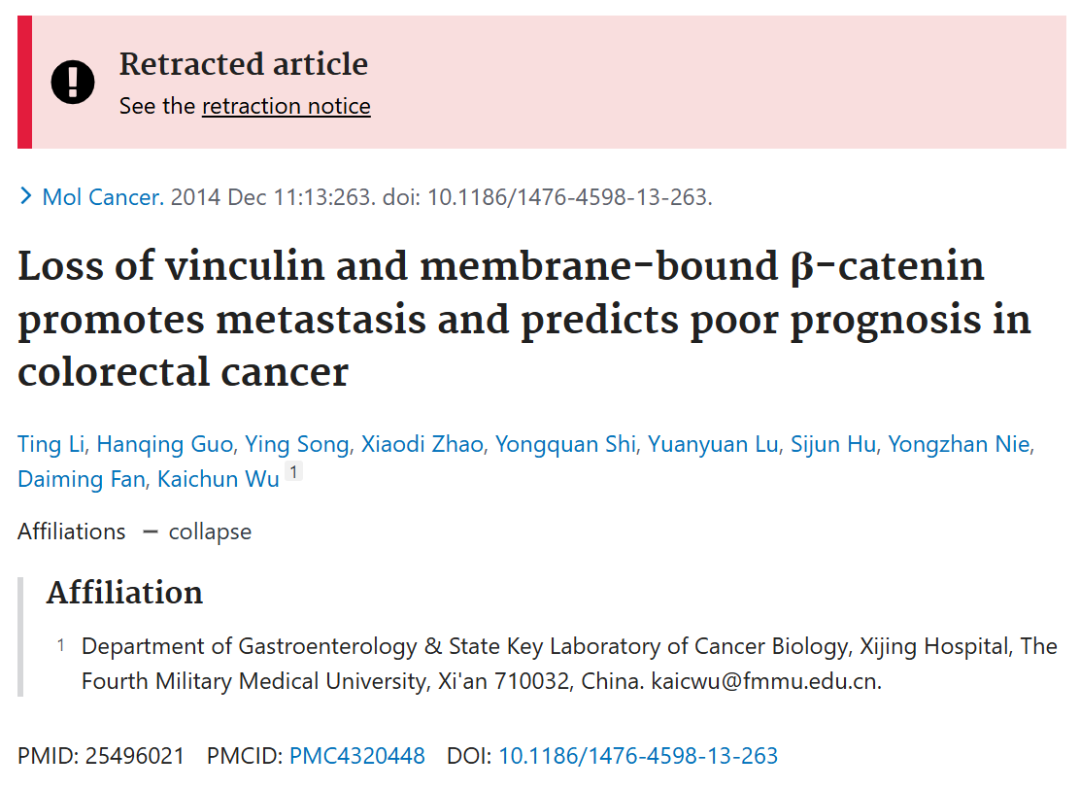Click the article title heading
1080x789 pixels.
pyautogui.click(x=524, y=319)
